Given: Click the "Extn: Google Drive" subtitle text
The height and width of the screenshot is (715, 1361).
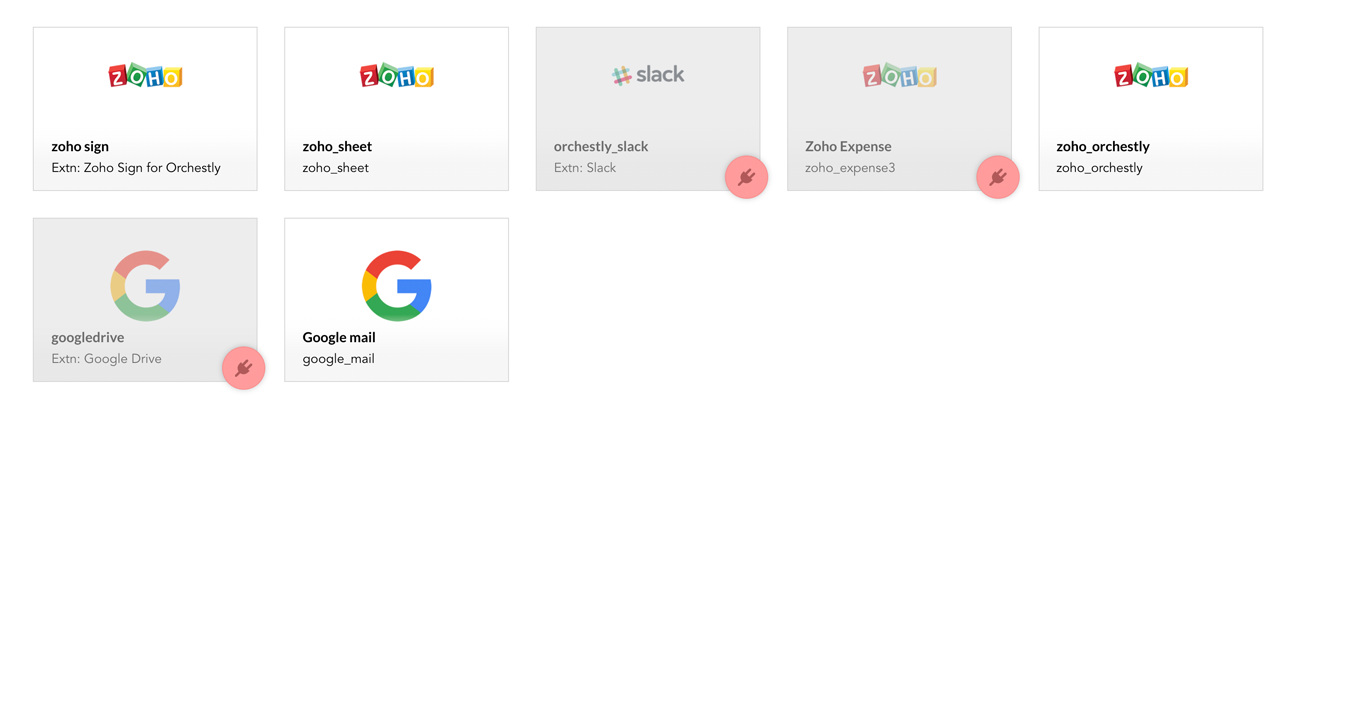Looking at the screenshot, I should coord(106,359).
